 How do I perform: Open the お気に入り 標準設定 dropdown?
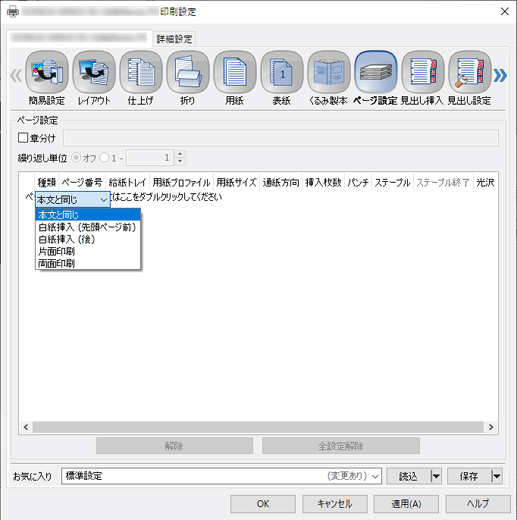(221, 476)
